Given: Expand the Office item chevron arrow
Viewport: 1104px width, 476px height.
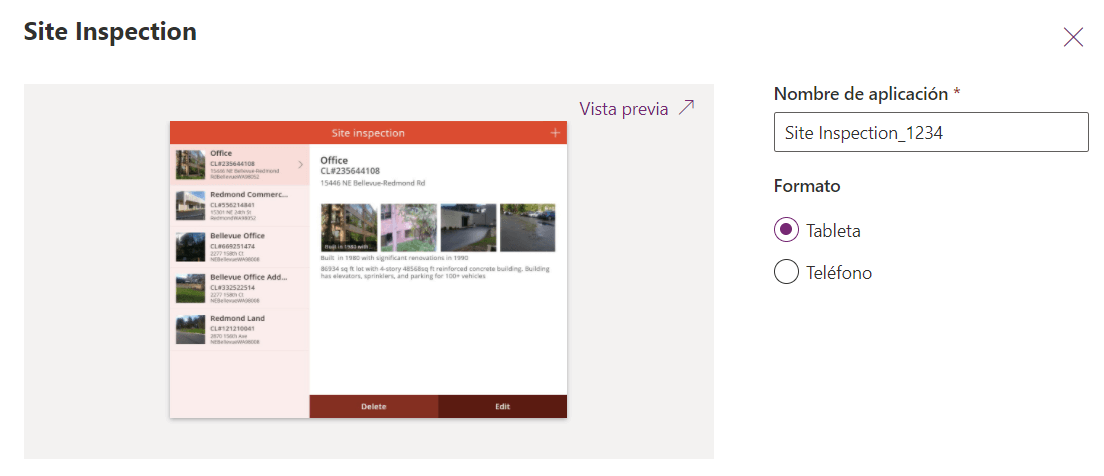Looking at the screenshot, I should coord(300,164).
